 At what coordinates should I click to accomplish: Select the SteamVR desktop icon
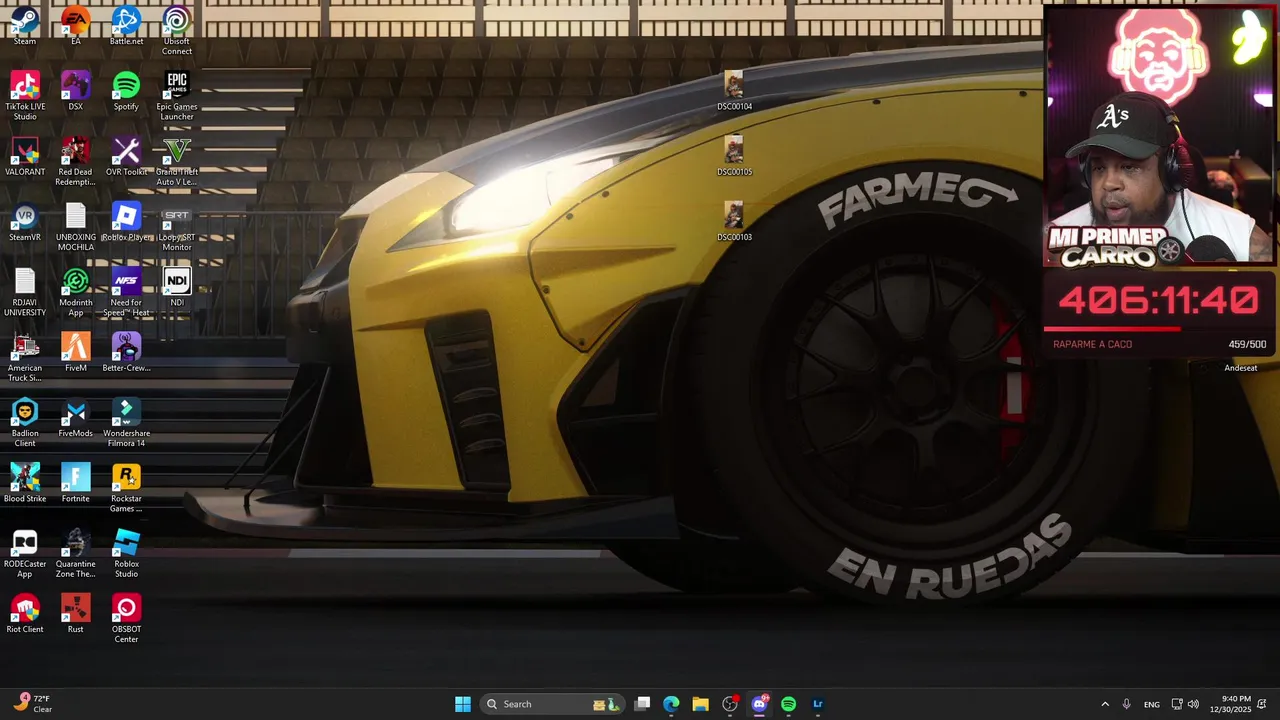25,223
